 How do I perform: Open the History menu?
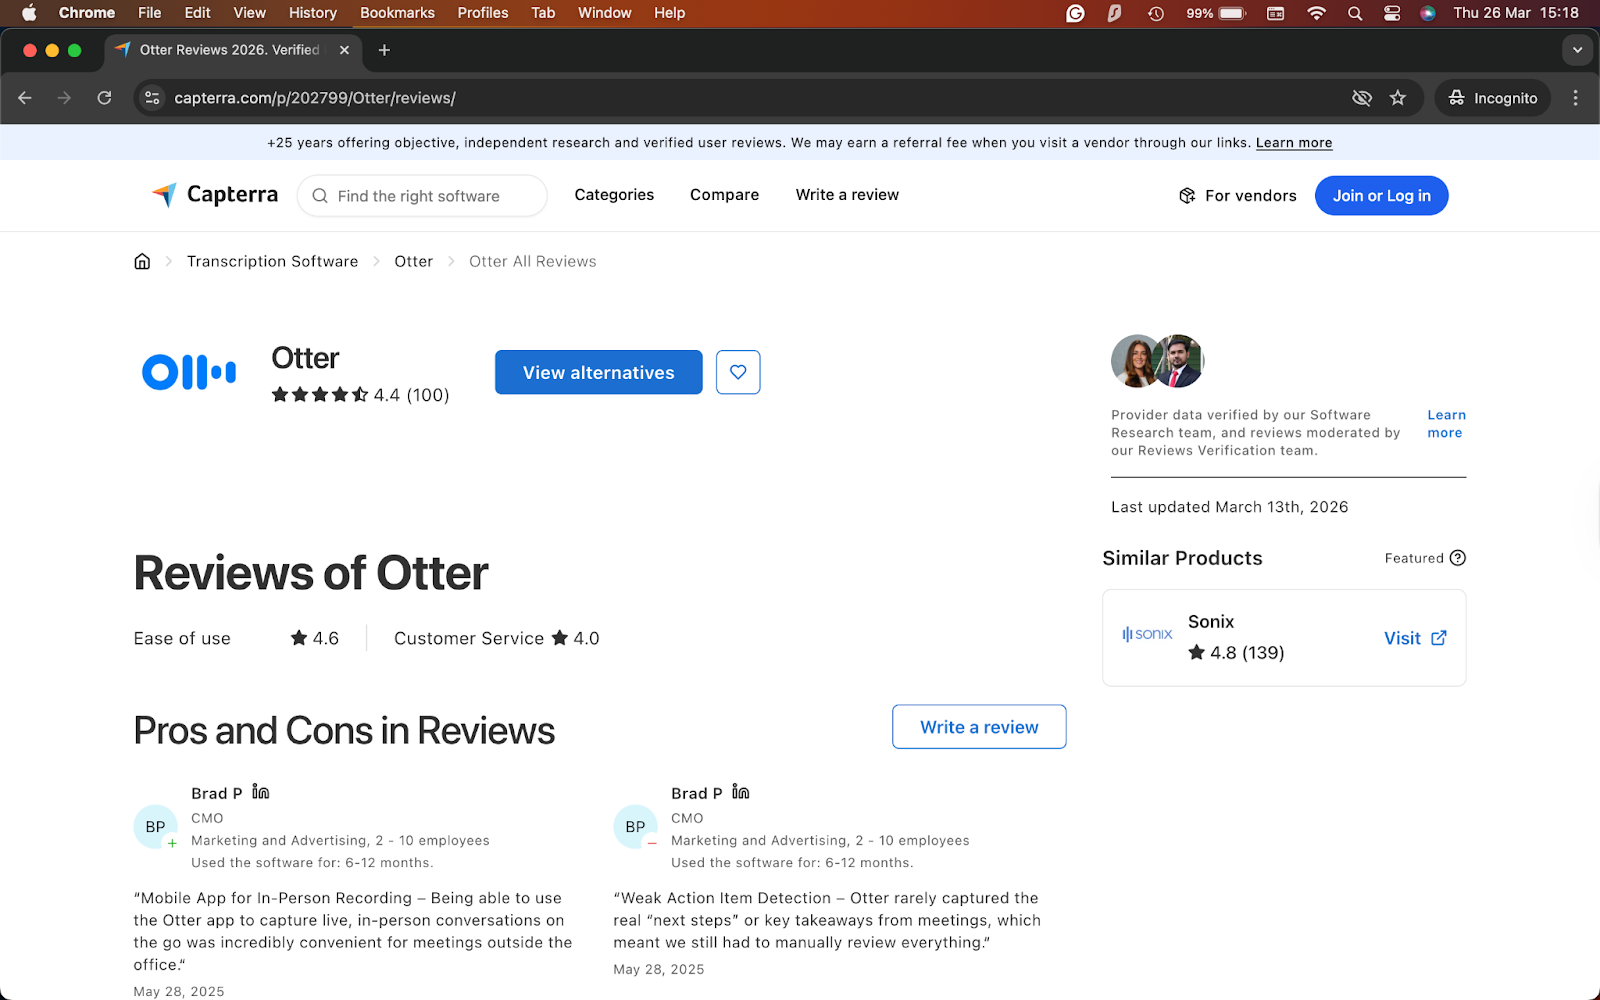pyautogui.click(x=313, y=13)
